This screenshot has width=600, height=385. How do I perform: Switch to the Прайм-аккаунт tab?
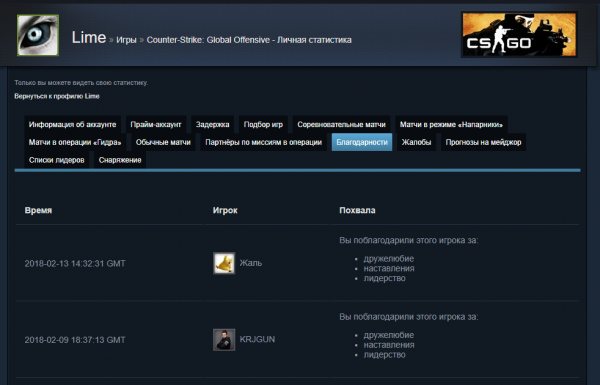pyautogui.click(x=156, y=124)
